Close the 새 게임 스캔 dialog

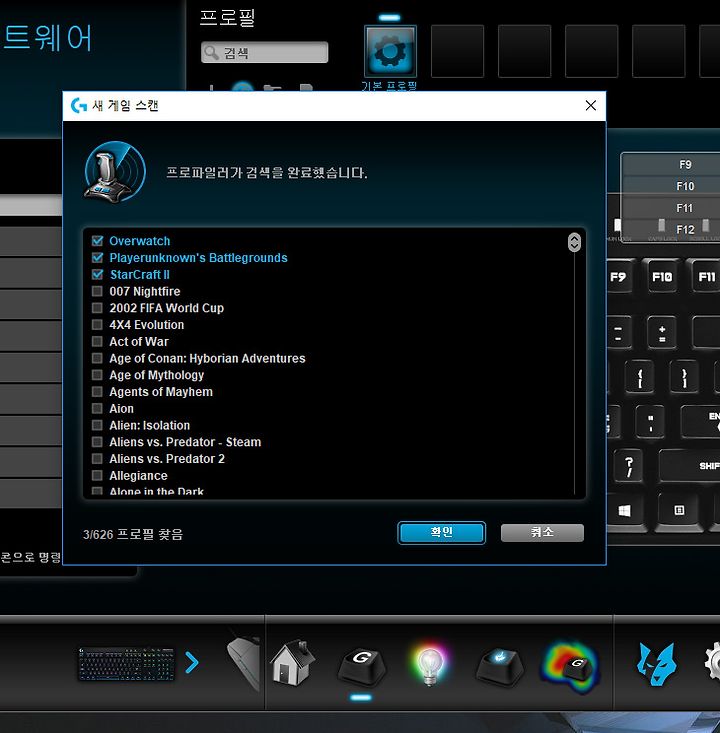pyautogui.click(x=590, y=106)
